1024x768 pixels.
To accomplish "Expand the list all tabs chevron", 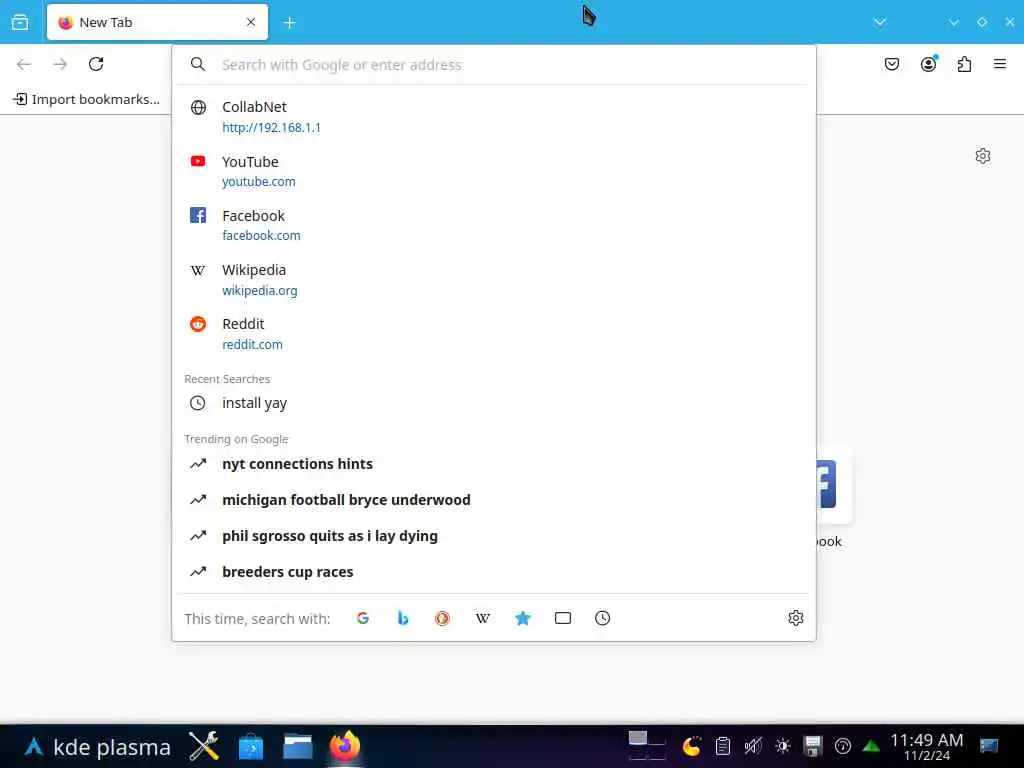I will point(880,22).
